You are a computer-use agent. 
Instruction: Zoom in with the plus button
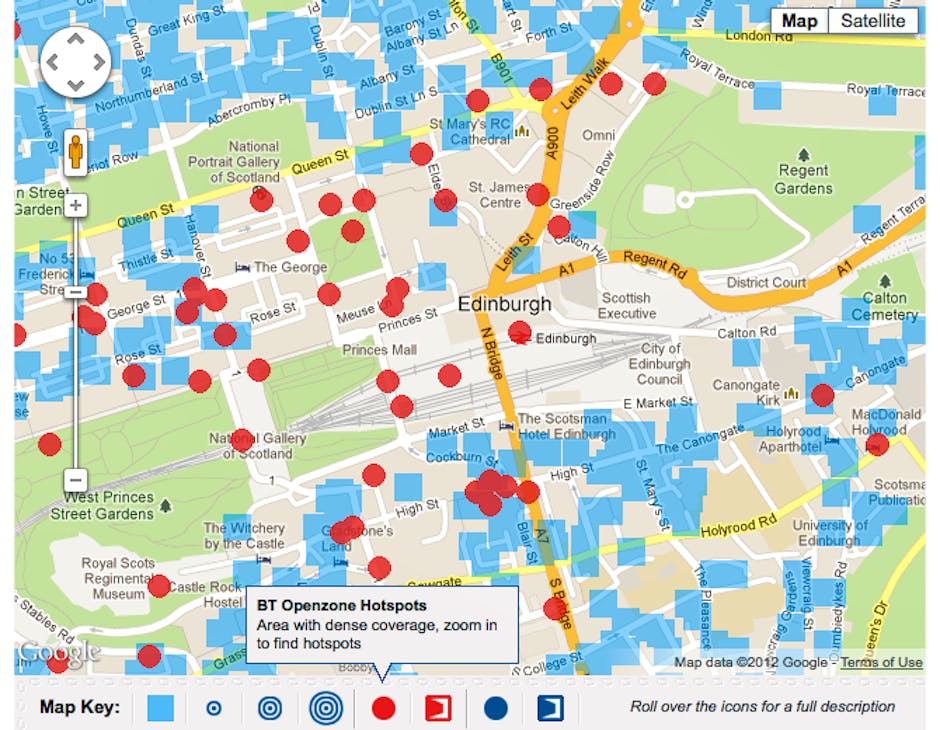[x=76, y=206]
